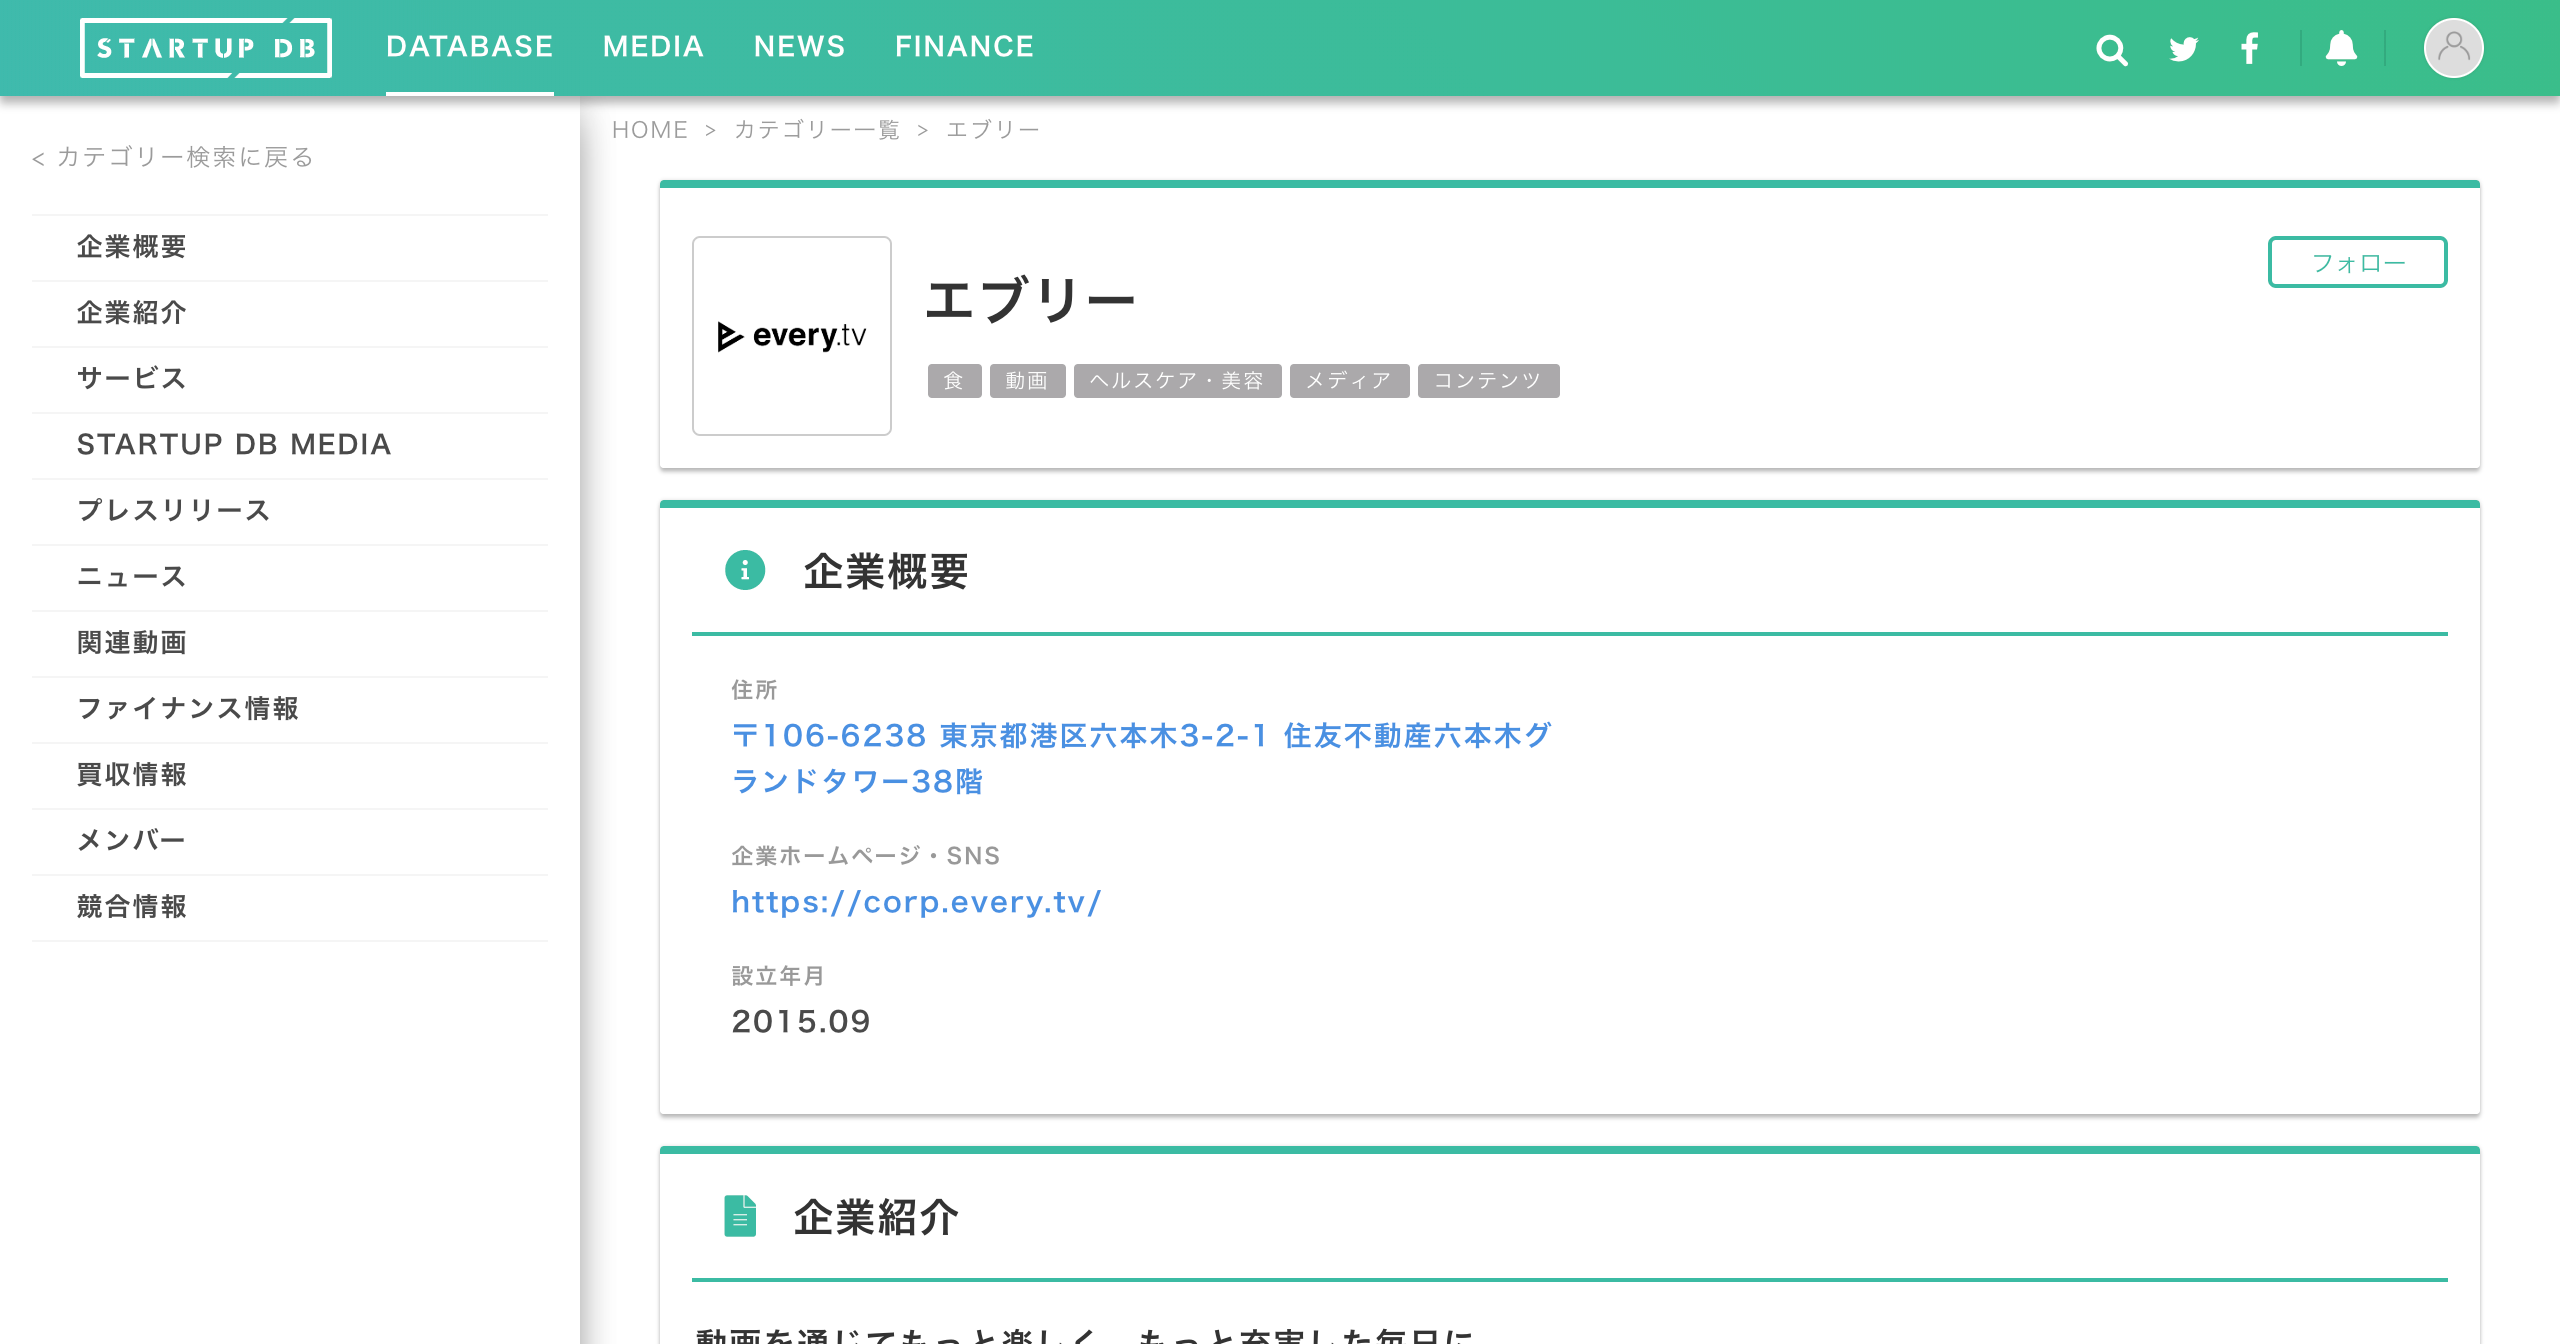Viewport: 2560px width, 1344px height.
Task: Open the Twitter icon in header
Action: (2183, 49)
